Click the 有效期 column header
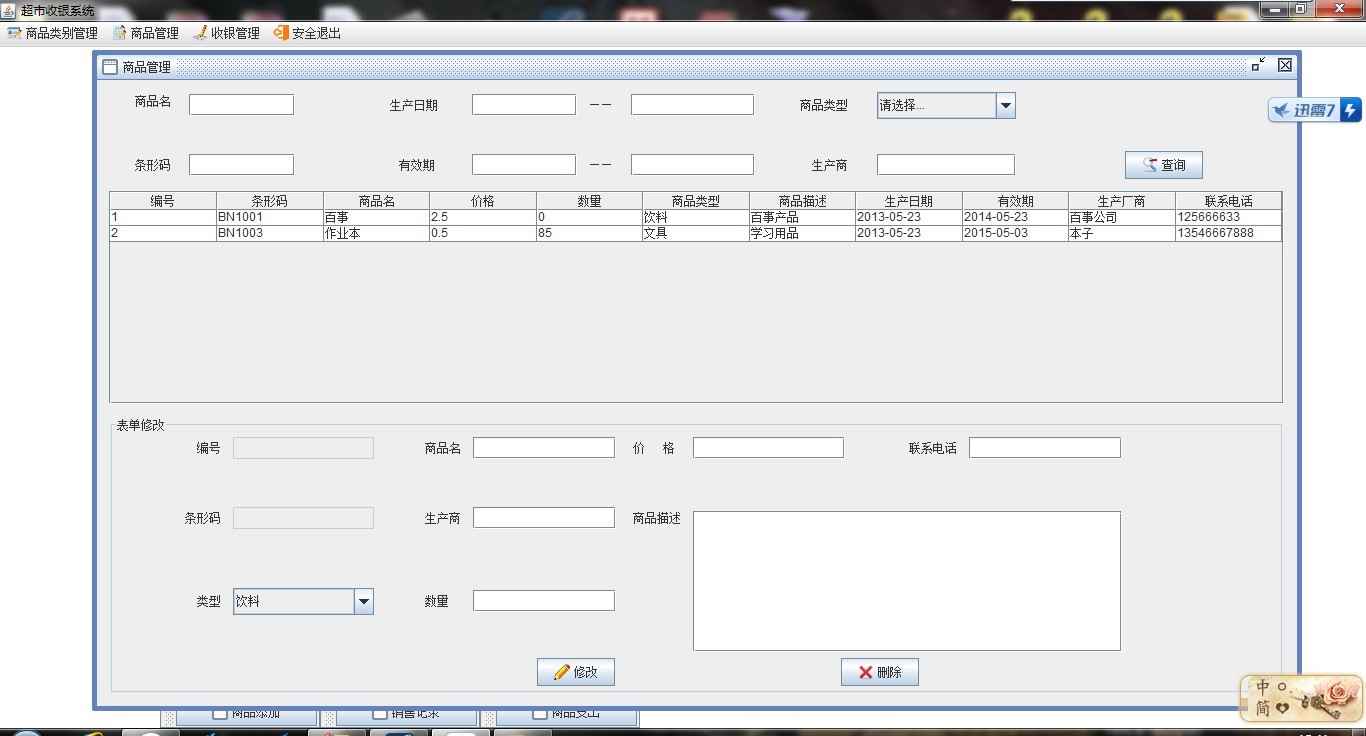The width and height of the screenshot is (1366, 736). click(x=1015, y=201)
